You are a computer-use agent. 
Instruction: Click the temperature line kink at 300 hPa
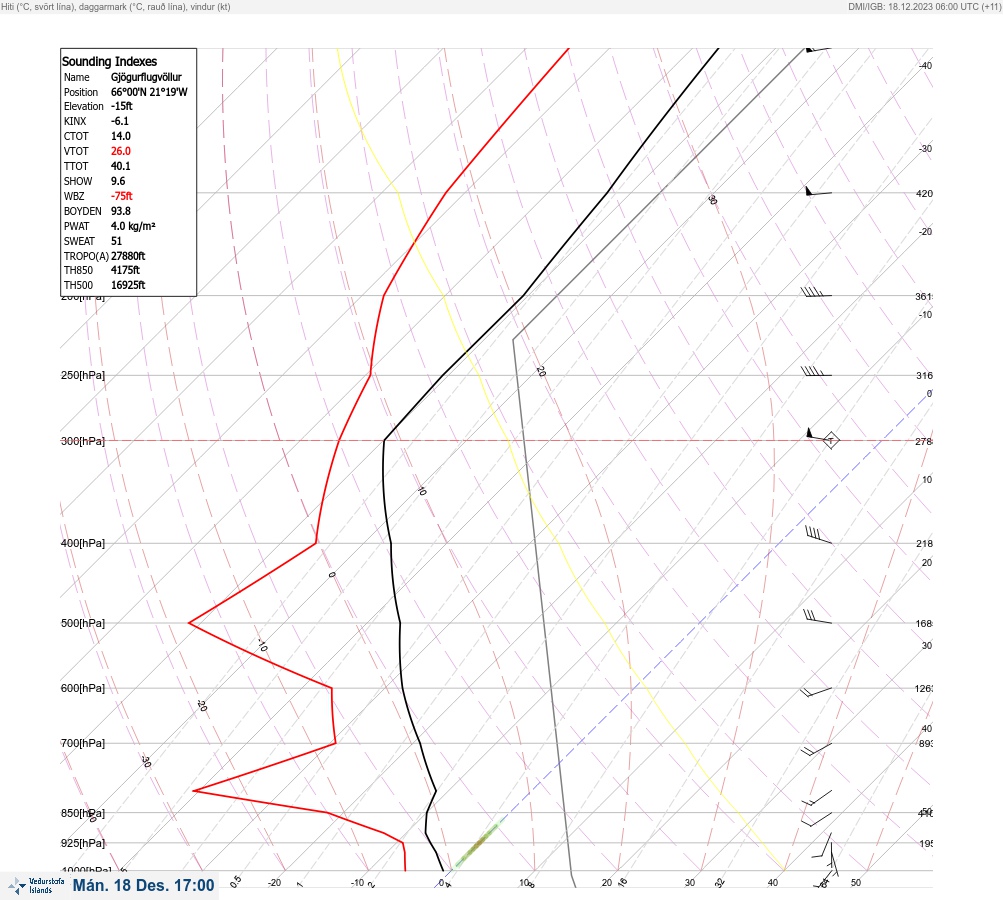tap(384, 441)
